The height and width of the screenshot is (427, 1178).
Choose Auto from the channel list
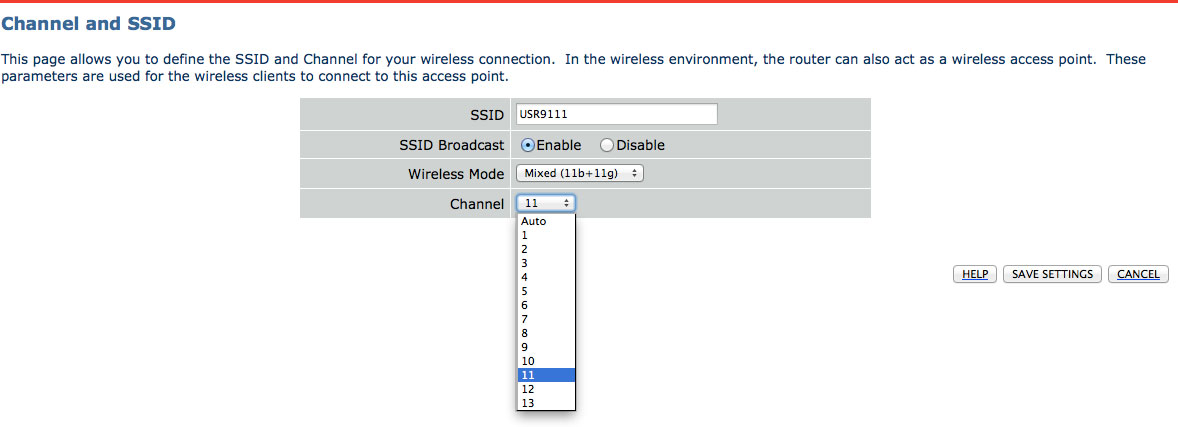[546, 221]
